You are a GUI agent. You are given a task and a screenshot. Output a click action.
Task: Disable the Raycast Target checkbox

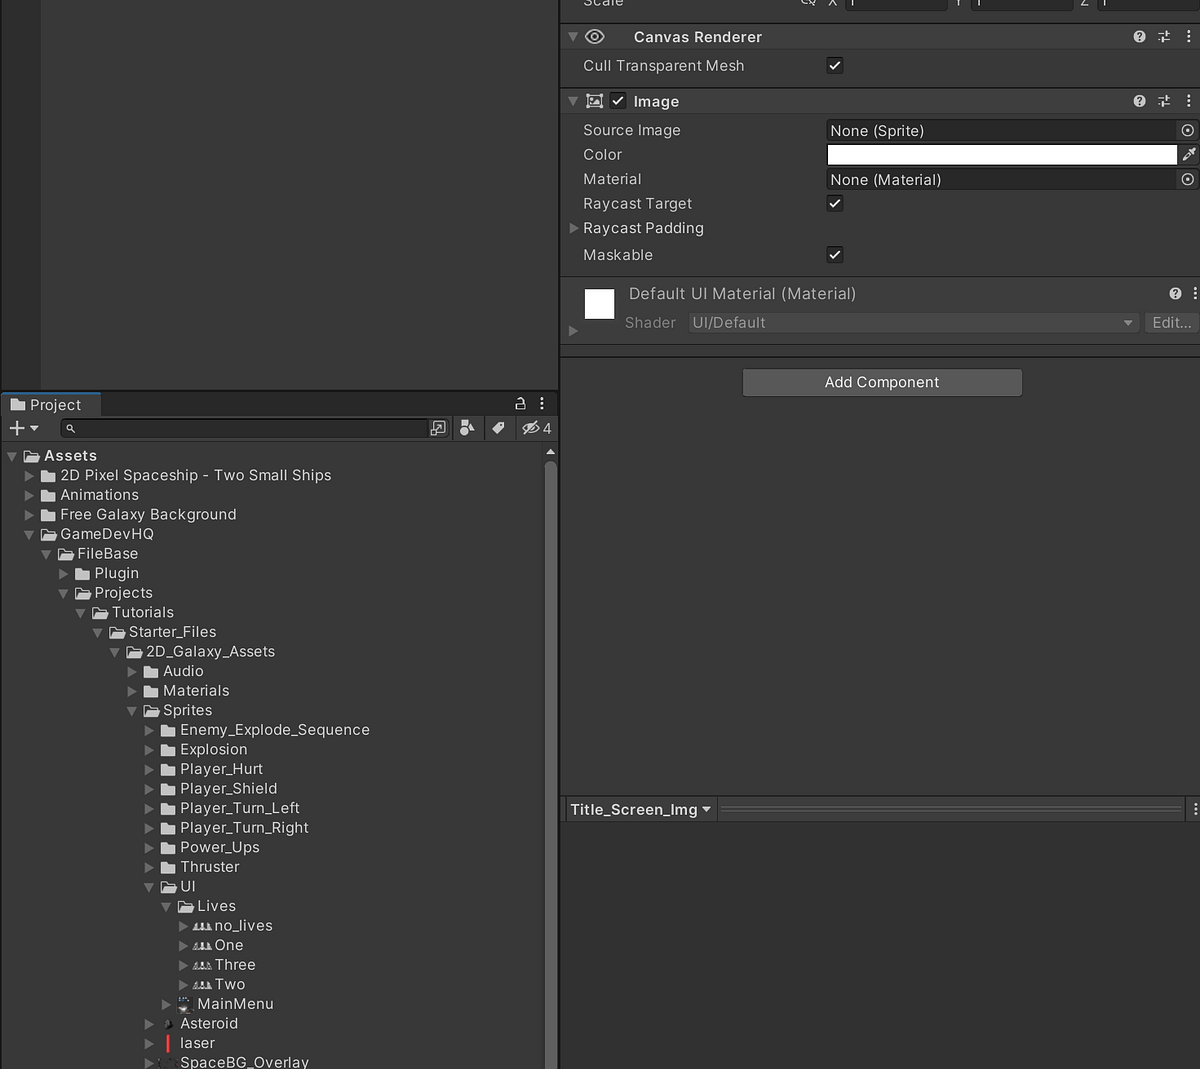tap(835, 203)
